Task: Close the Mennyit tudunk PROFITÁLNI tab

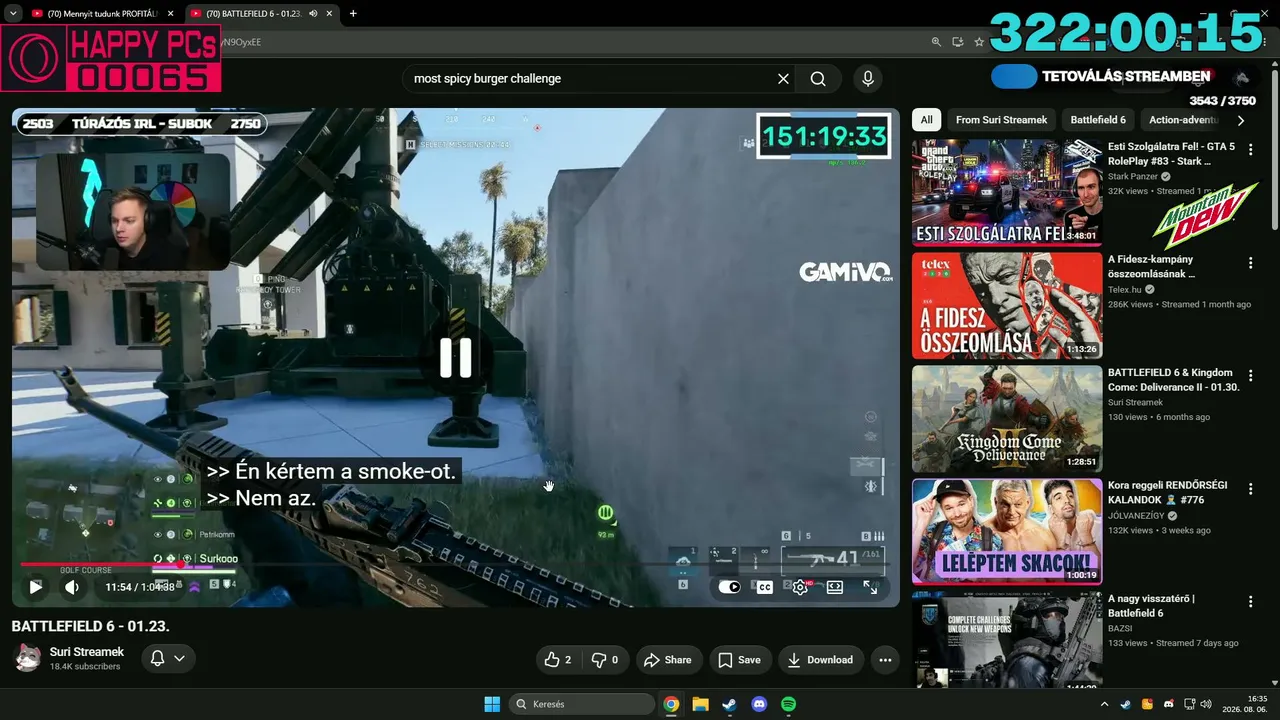Action: click(170, 14)
